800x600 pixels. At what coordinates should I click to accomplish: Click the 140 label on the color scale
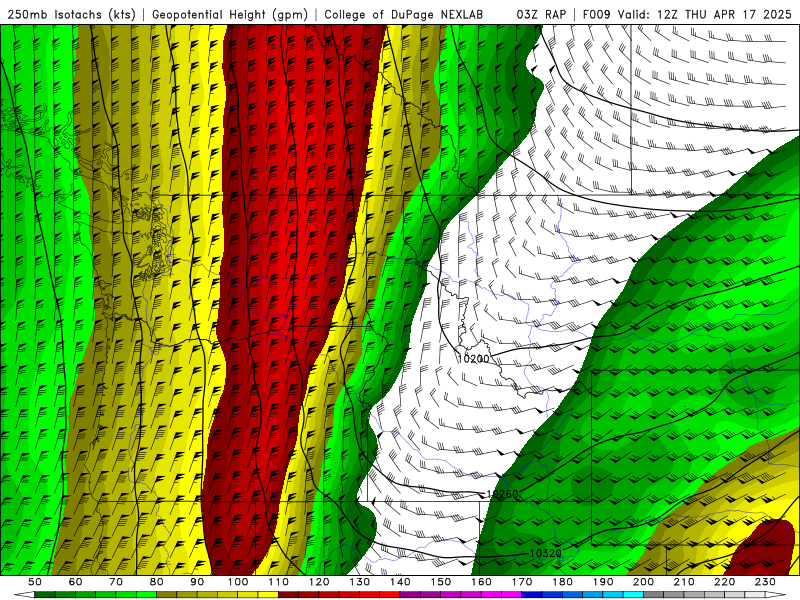(400, 582)
